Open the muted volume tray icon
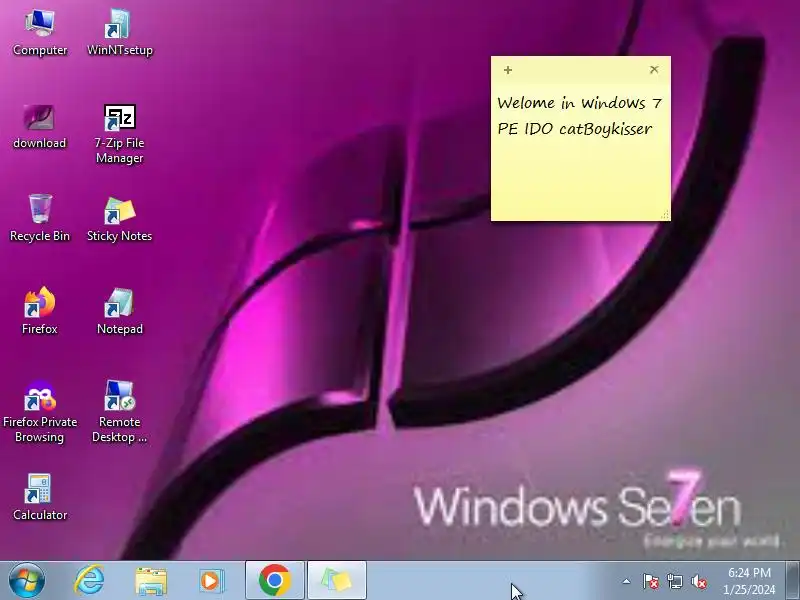The width and height of the screenshot is (800, 600). [698, 581]
